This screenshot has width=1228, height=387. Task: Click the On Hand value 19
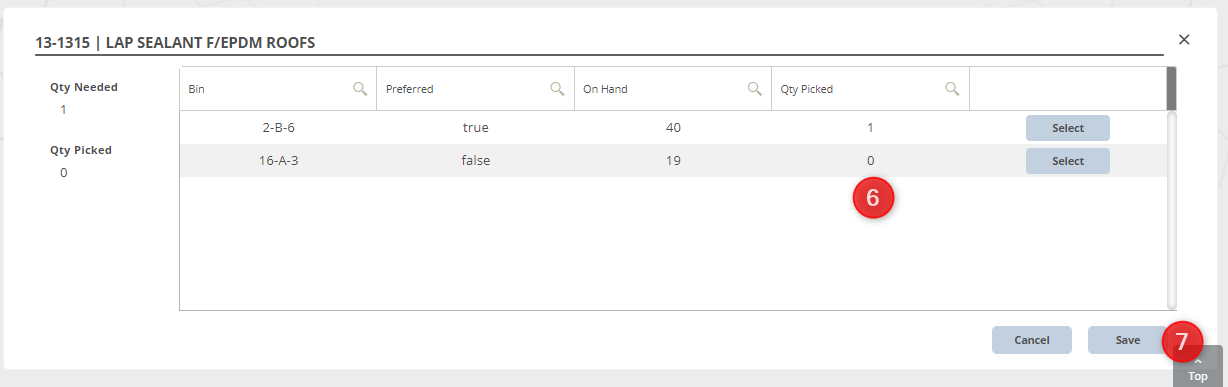click(x=673, y=160)
